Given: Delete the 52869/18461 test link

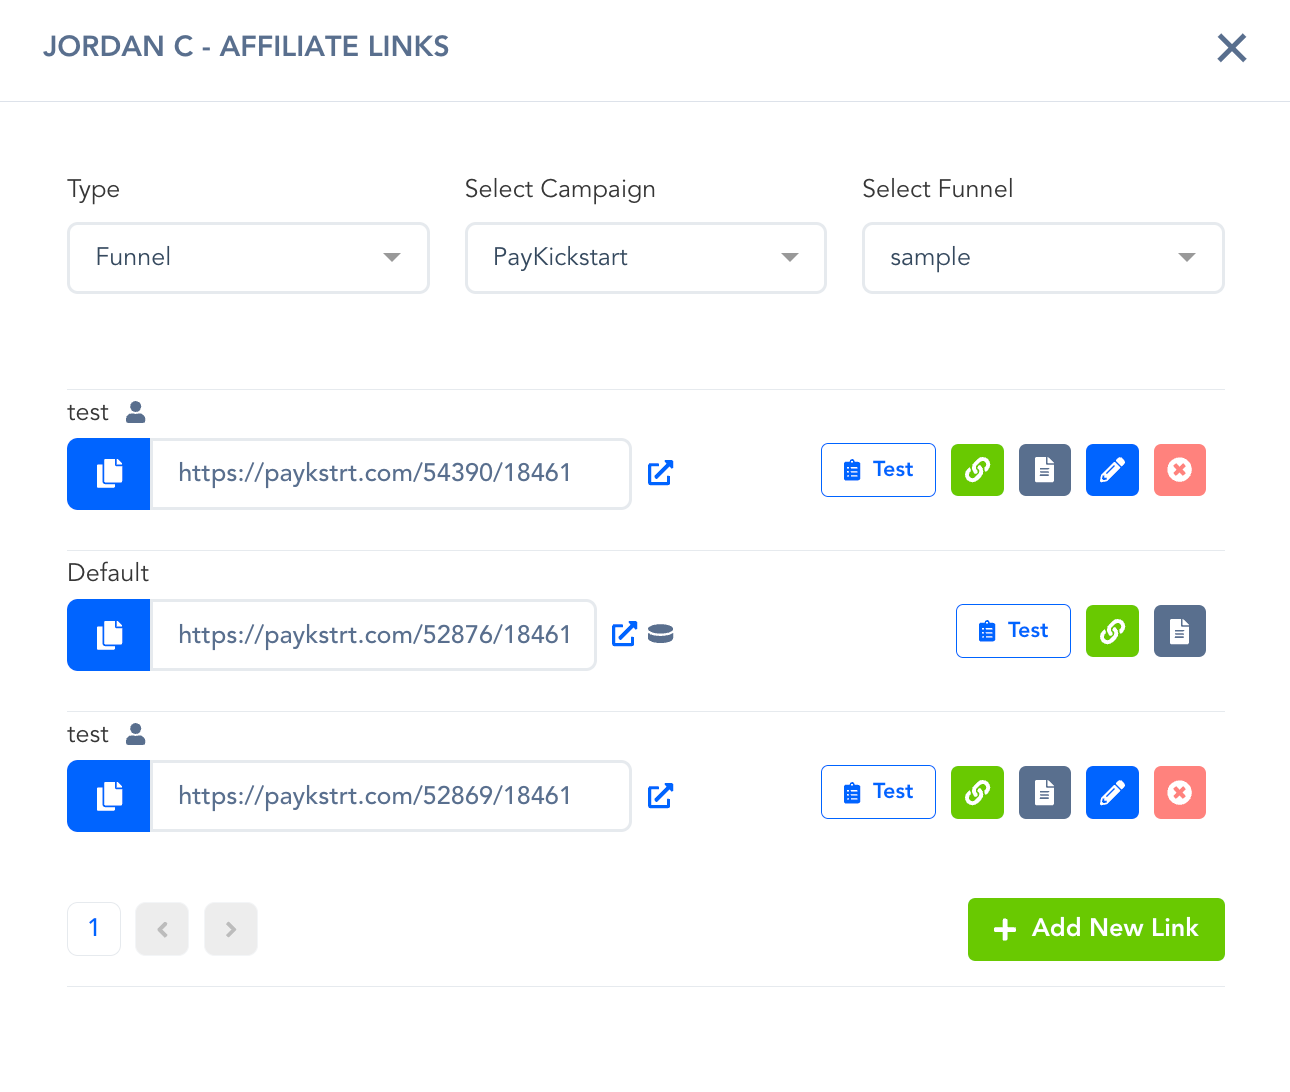Looking at the screenshot, I should coord(1179,792).
